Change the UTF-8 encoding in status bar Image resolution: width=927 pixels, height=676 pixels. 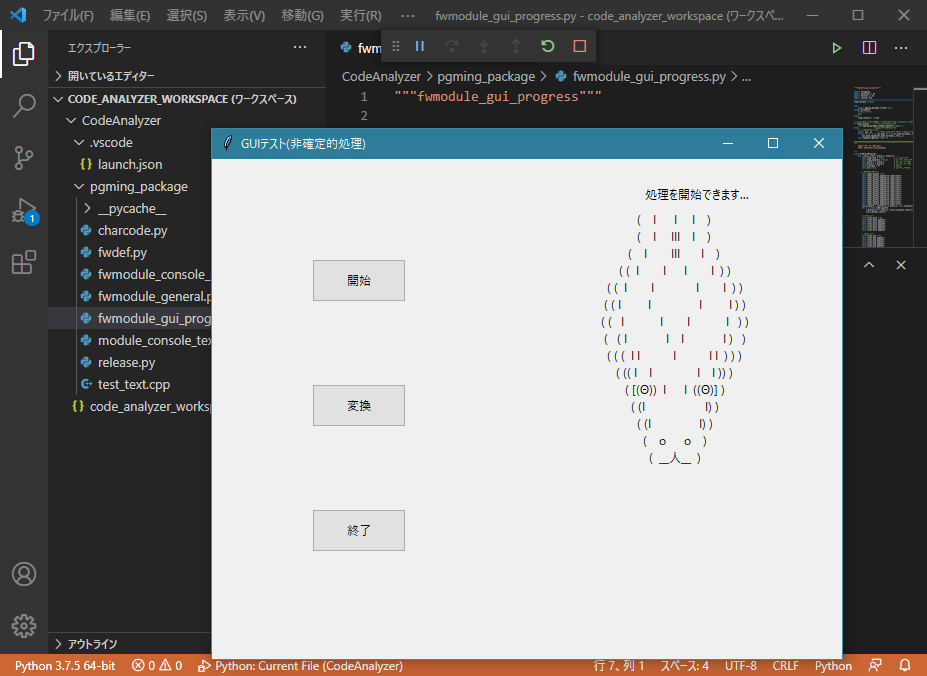741,665
